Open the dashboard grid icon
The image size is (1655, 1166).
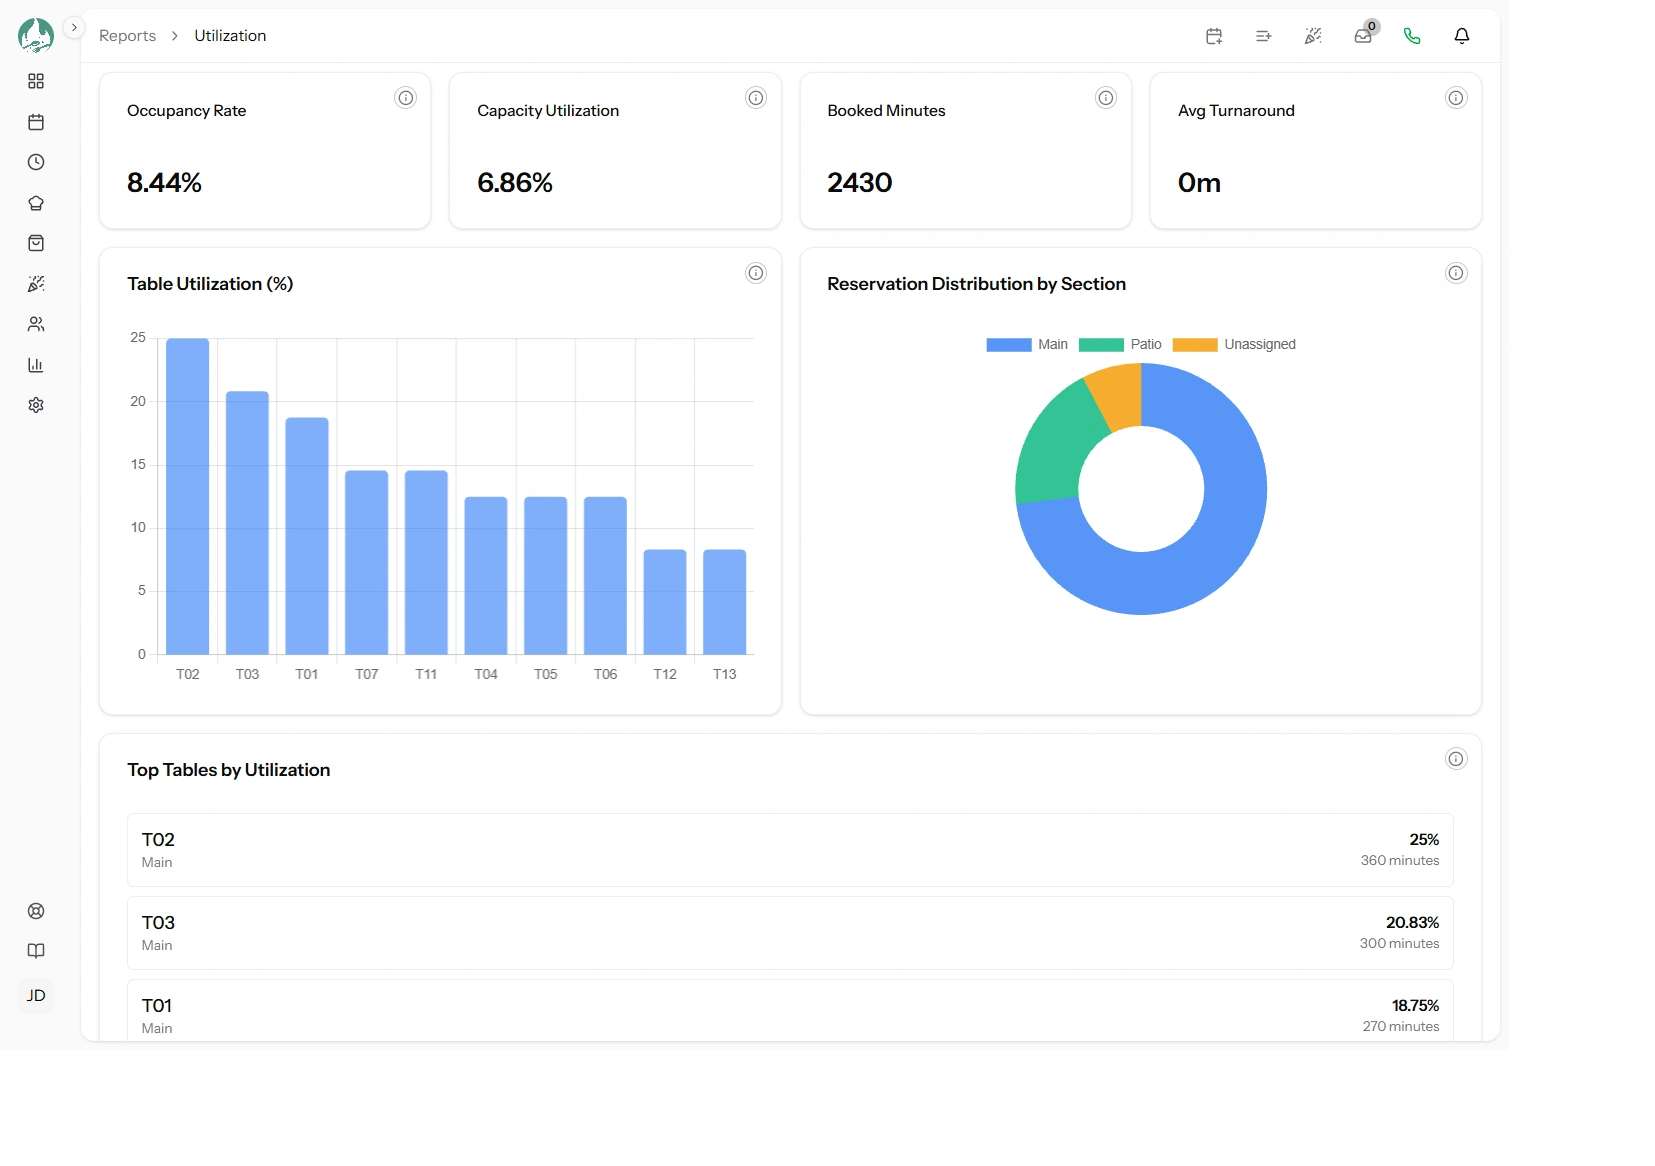[x=36, y=81]
